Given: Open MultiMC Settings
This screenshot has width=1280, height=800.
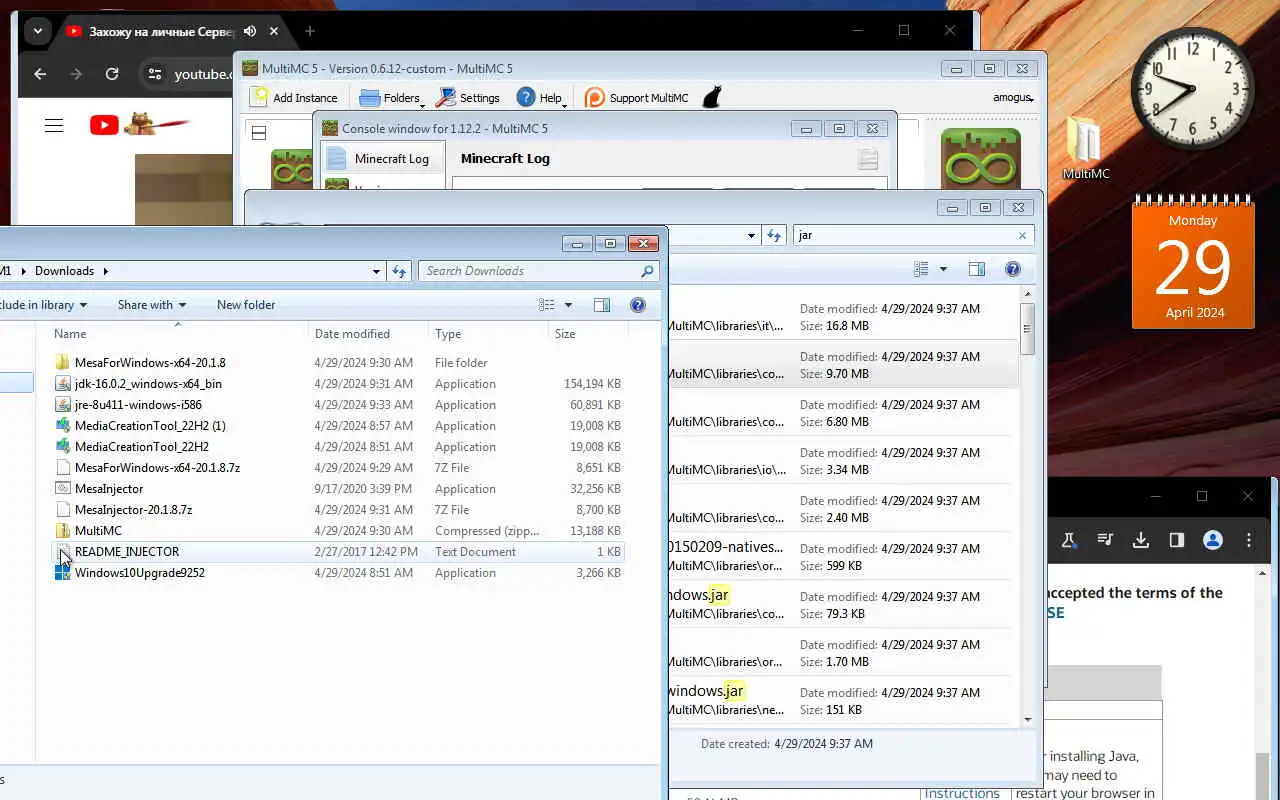Looking at the screenshot, I should click(x=468, y=97).
